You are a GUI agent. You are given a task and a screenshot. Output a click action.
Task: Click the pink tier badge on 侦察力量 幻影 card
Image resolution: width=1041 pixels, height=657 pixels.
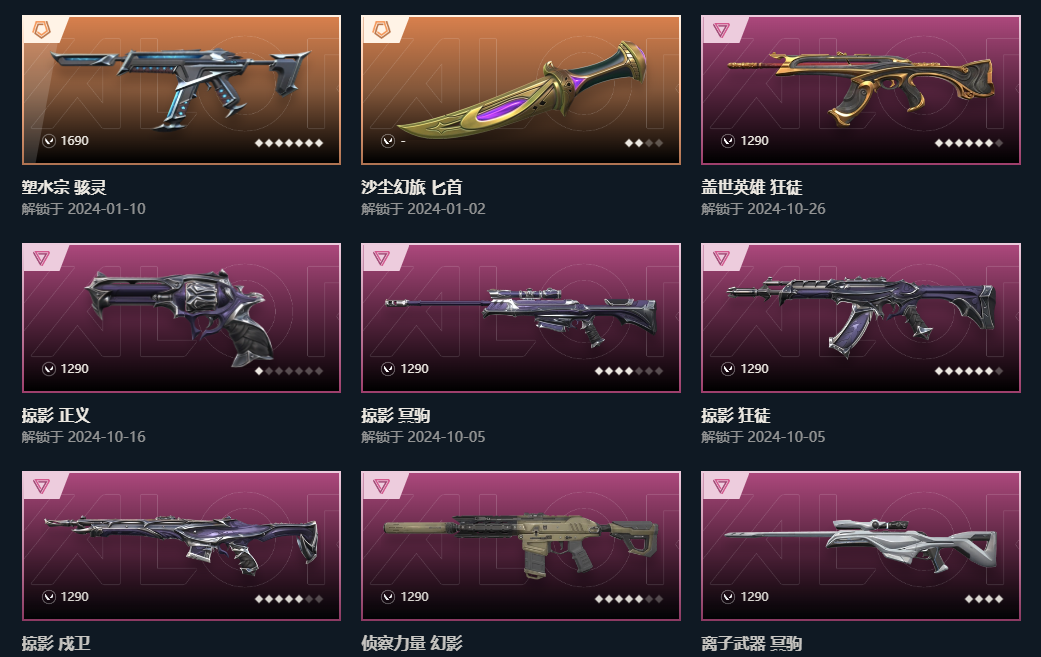381,486
